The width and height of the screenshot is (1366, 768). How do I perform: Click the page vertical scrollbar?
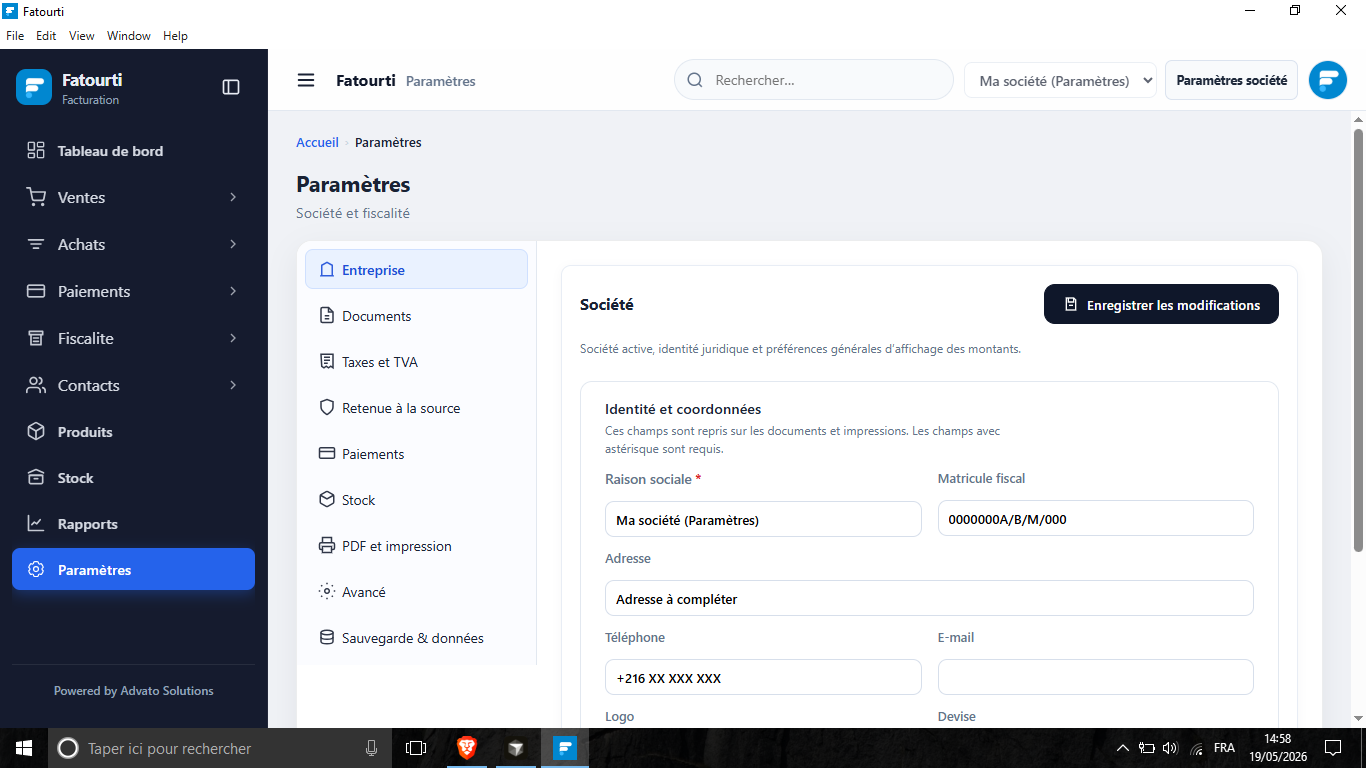click(x=1358, y=340)
